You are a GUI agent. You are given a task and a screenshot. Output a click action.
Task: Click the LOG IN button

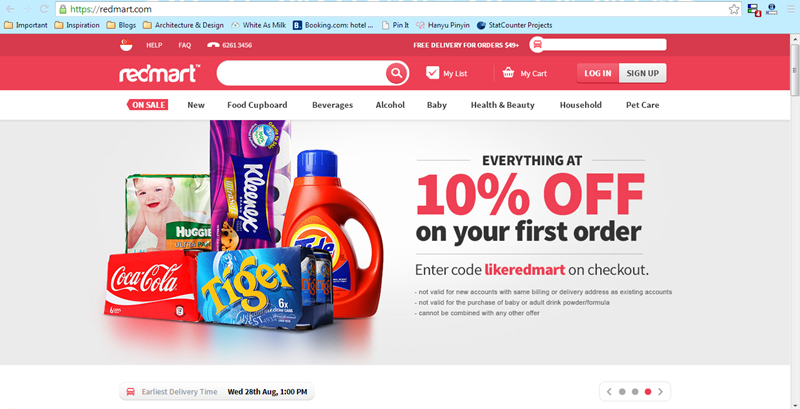click(x=598, y=73)
